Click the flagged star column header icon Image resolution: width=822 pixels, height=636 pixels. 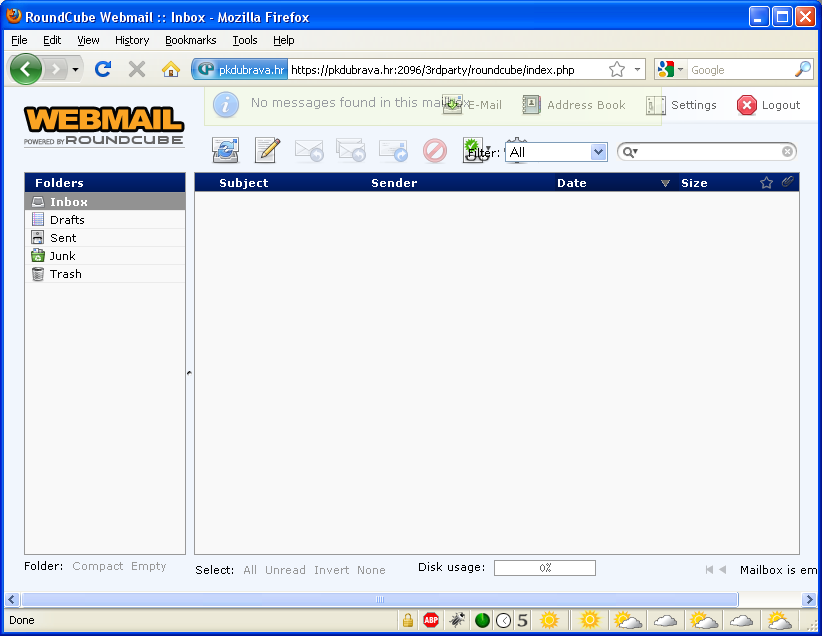point(767,182)
